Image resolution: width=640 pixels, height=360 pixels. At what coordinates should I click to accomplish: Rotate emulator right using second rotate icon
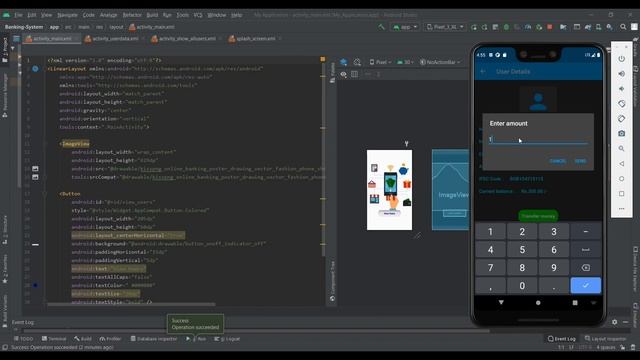pos(621,119)
